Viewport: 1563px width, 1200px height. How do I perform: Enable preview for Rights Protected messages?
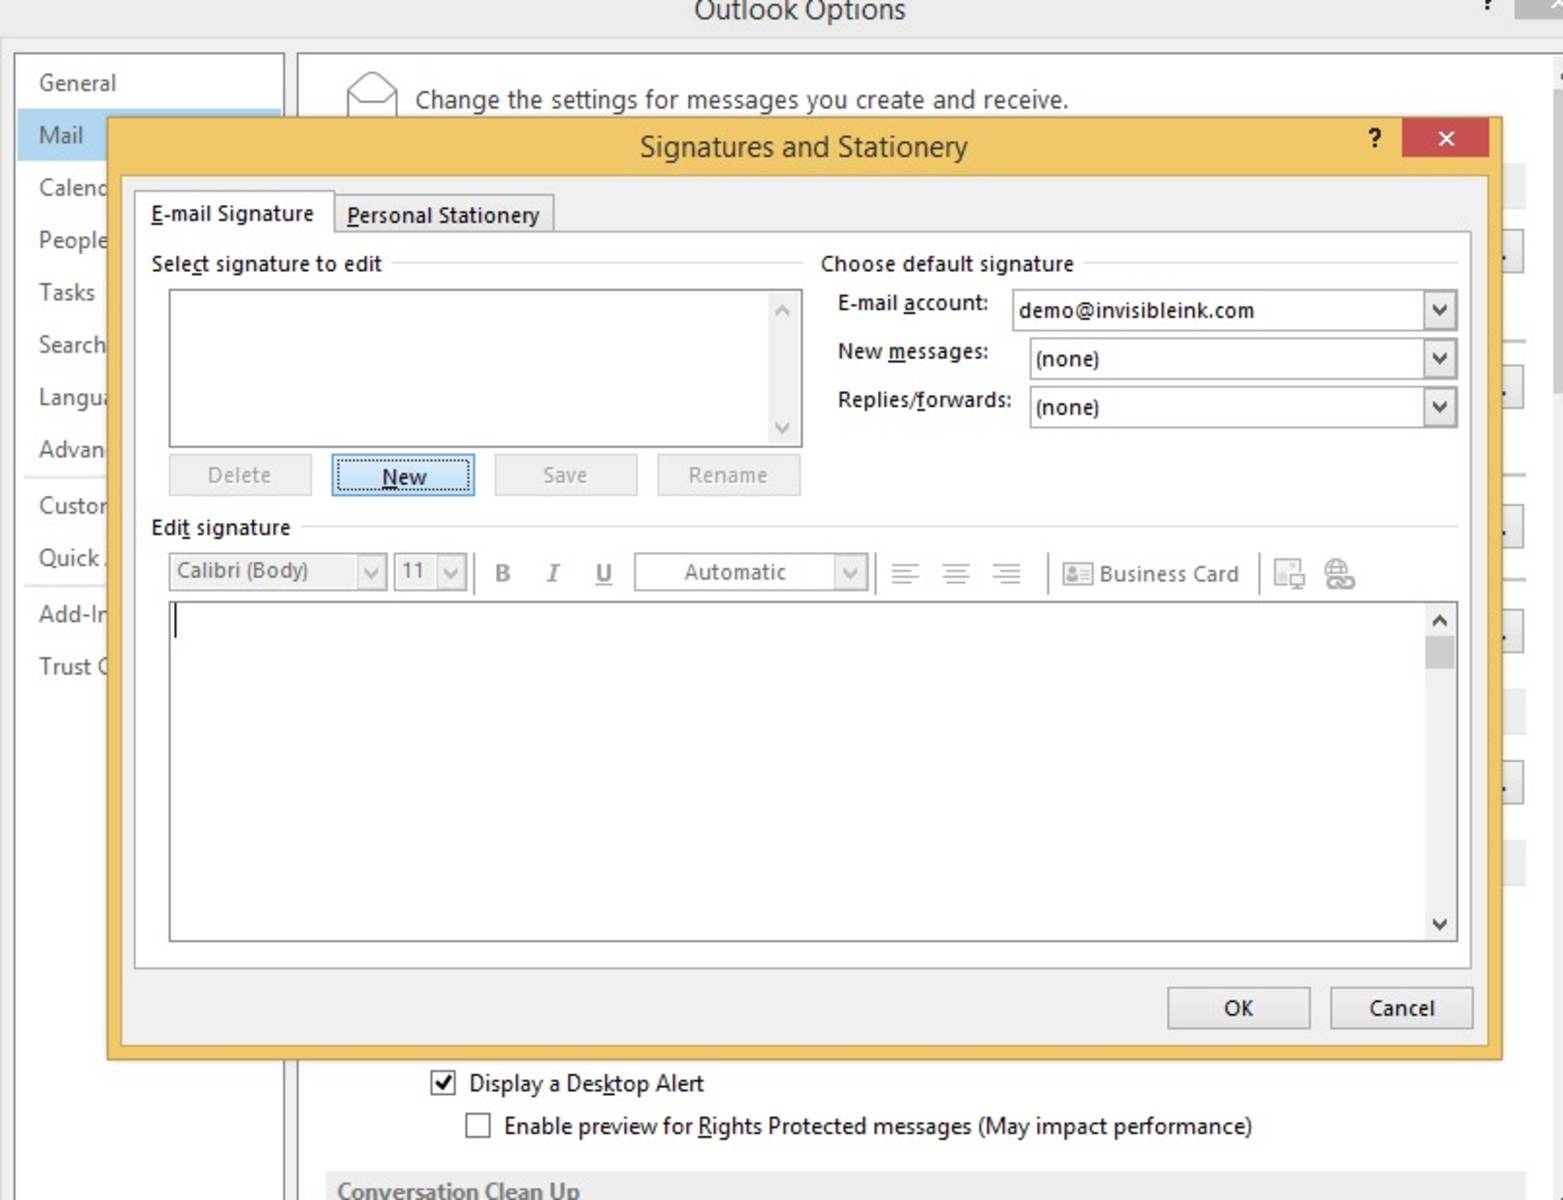(x=478, y=1126)
